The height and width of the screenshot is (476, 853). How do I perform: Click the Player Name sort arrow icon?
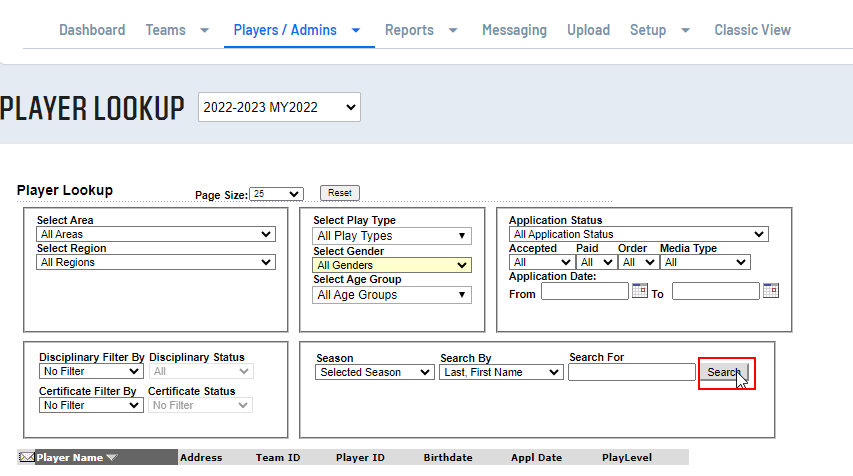pyautogui.click(x=111, y=458)
